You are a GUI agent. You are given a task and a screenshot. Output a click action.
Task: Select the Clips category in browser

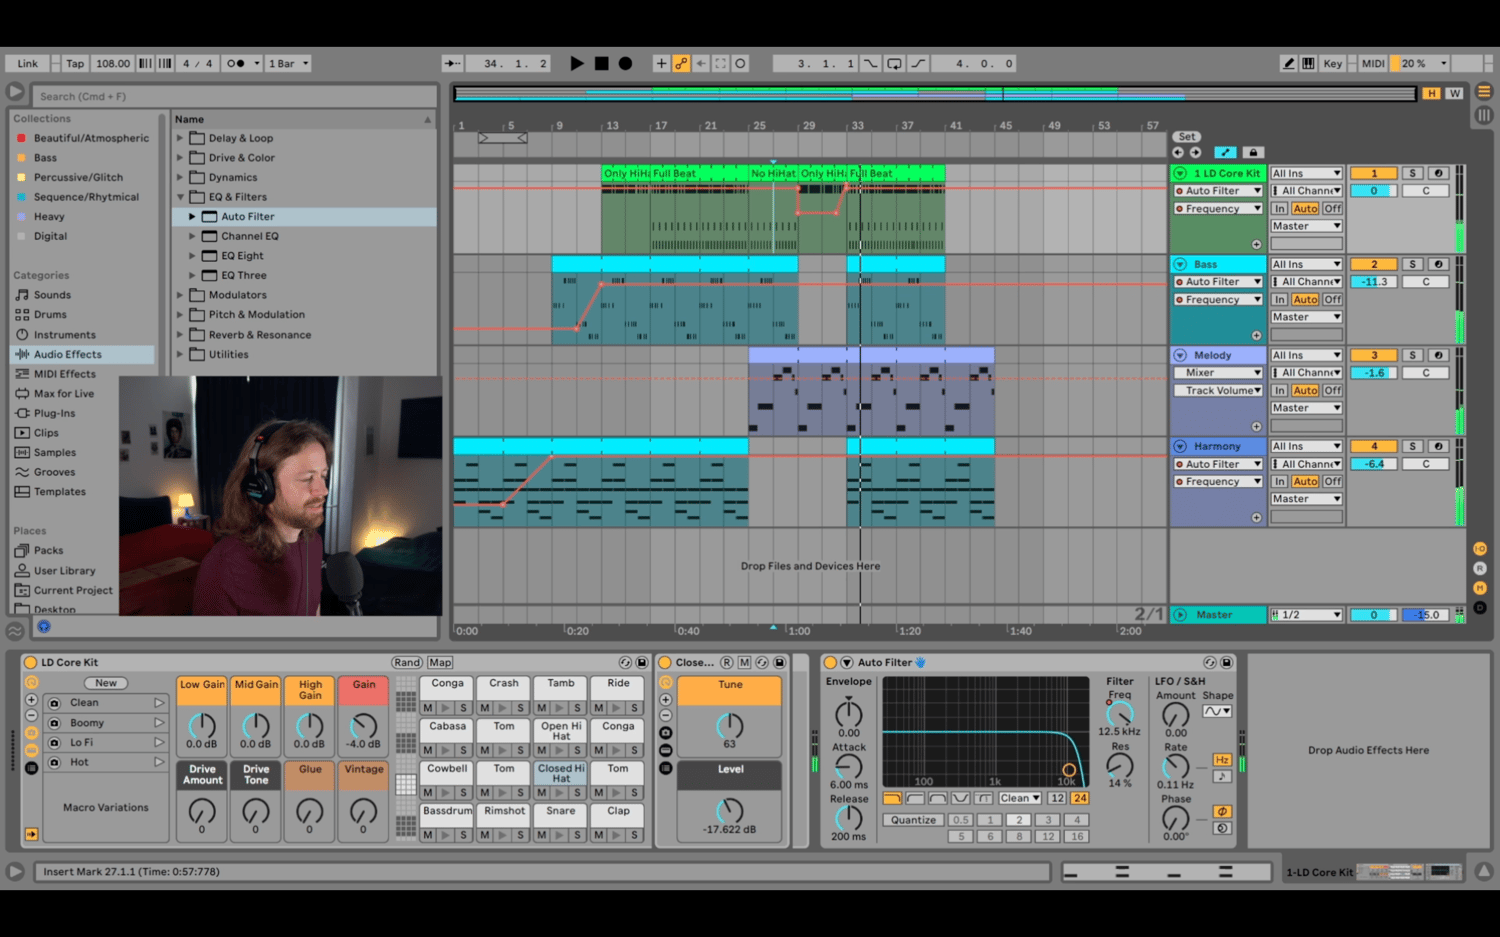pyautogui.click(x=46, y=433)
